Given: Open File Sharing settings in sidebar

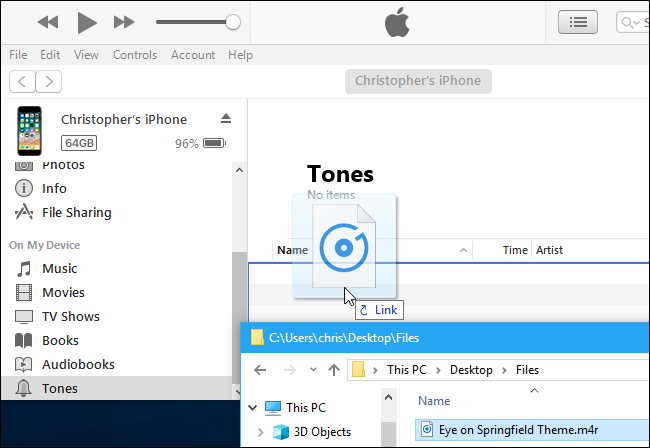Looking at the screenshot, I should pos(76,212).
